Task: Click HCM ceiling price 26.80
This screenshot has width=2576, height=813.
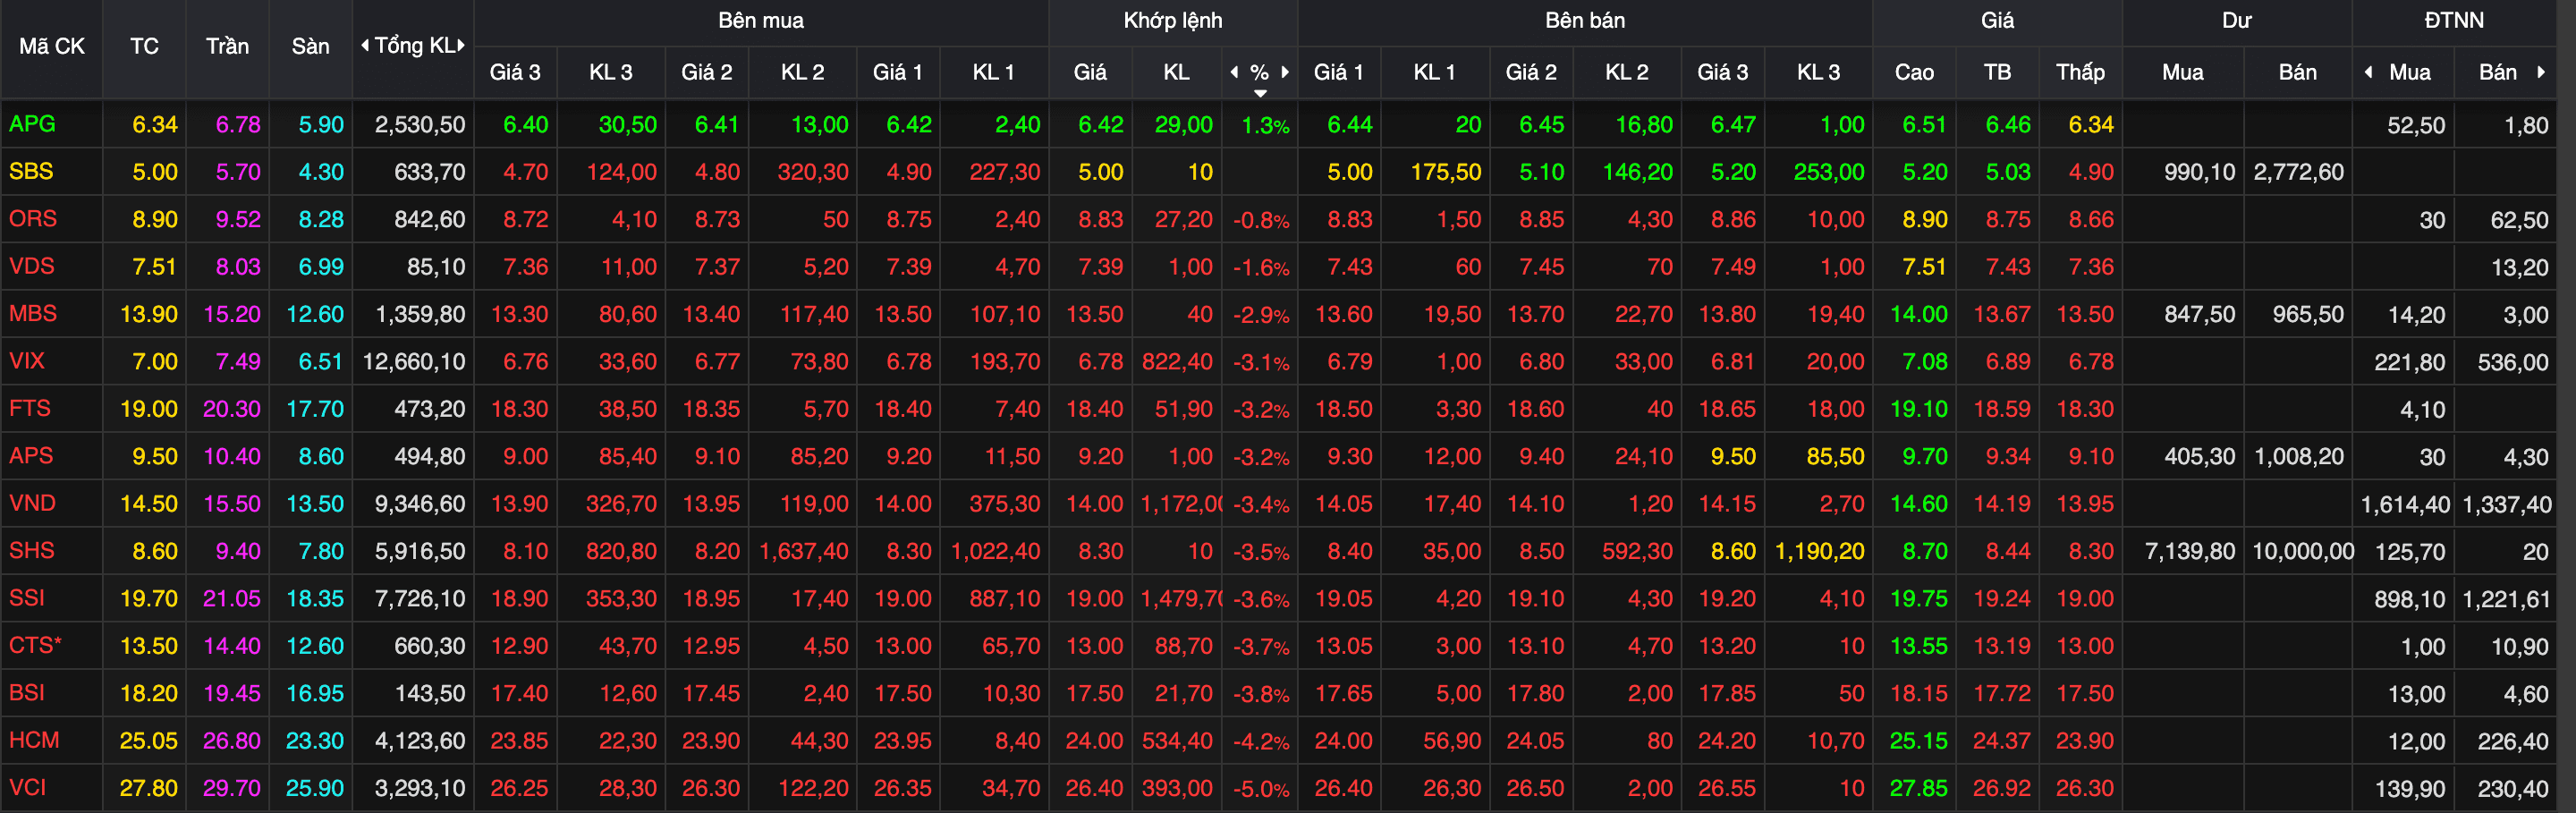Action: tap(232, 741)
